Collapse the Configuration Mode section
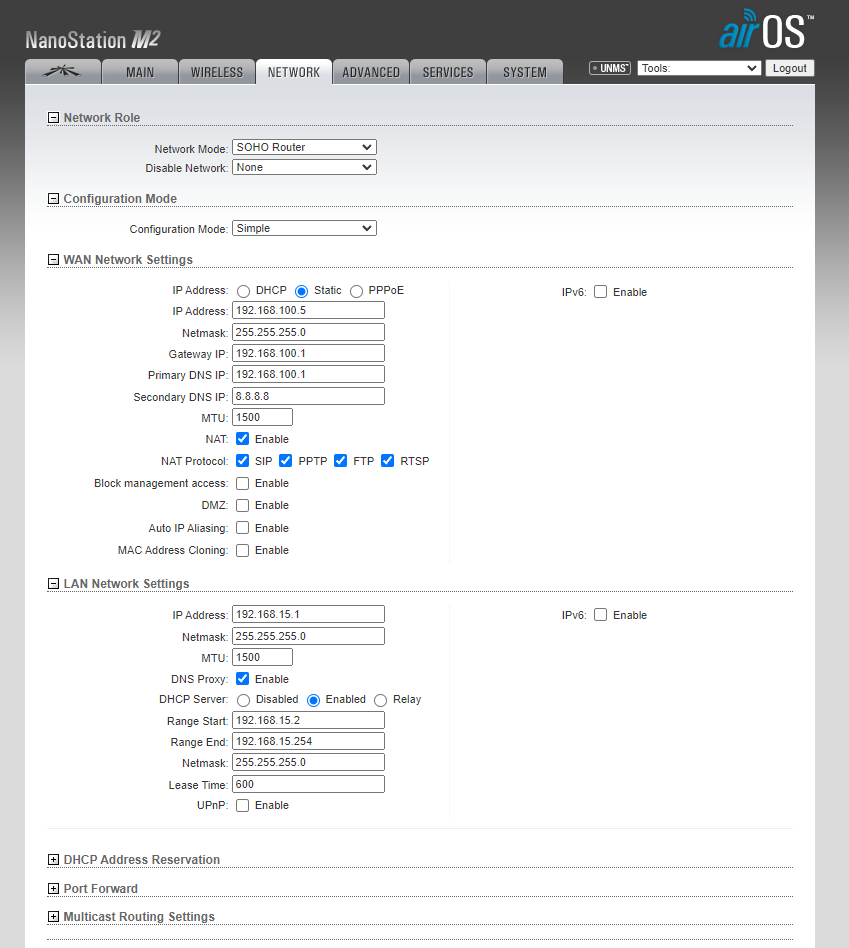 coord(53,199)
